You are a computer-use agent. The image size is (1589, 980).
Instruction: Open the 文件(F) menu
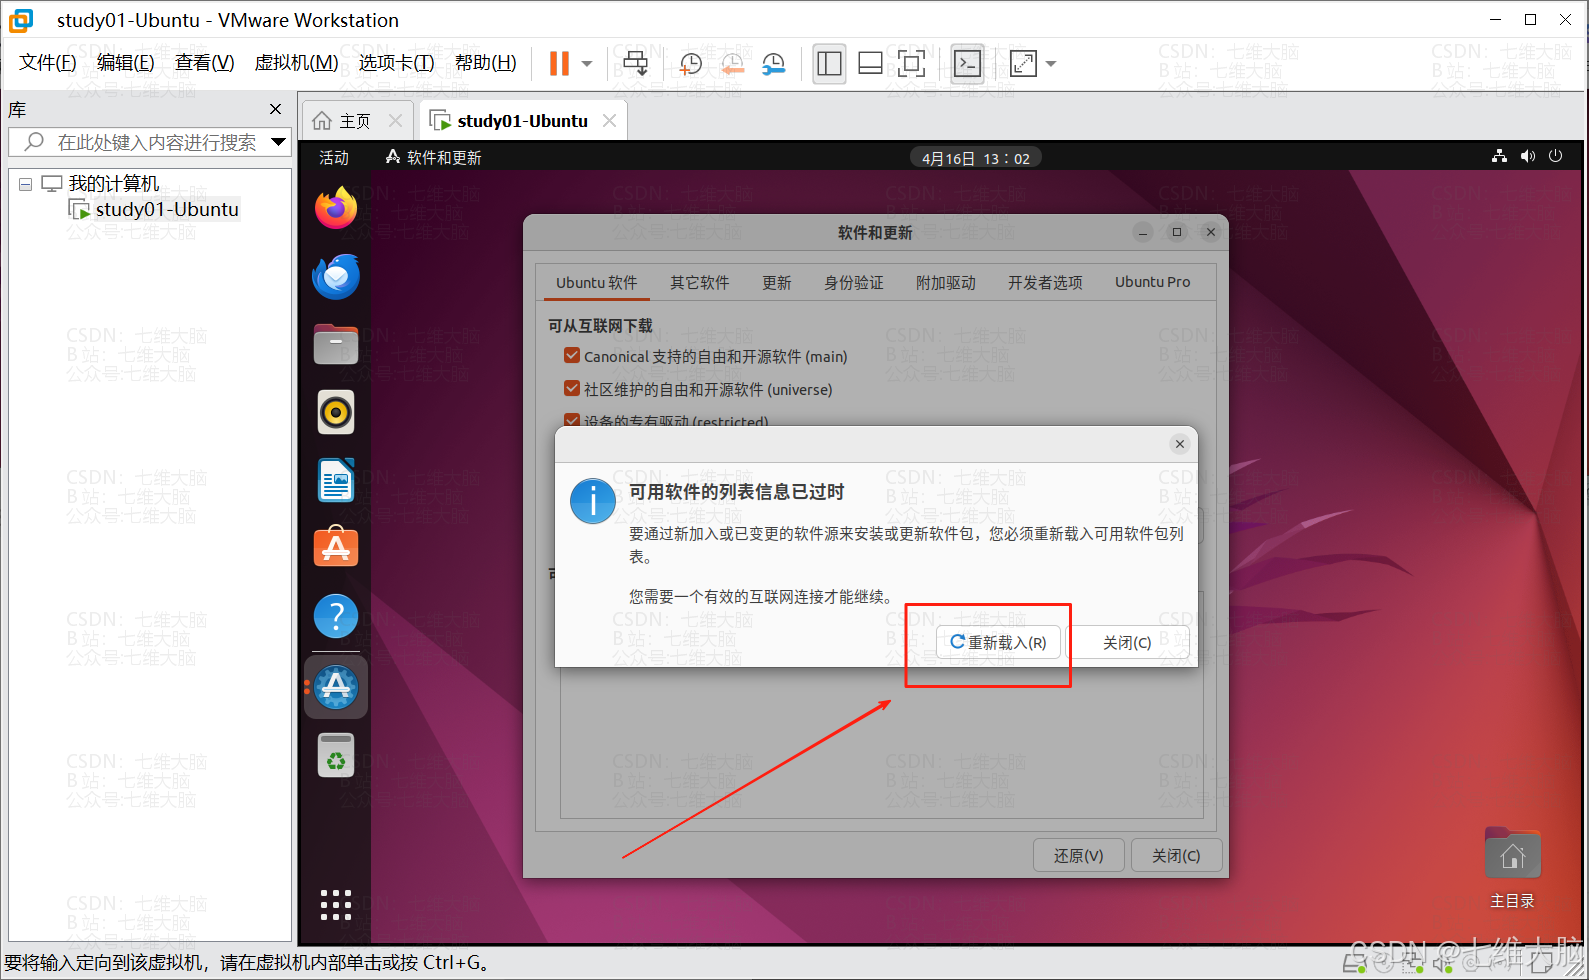coord(47,63)
